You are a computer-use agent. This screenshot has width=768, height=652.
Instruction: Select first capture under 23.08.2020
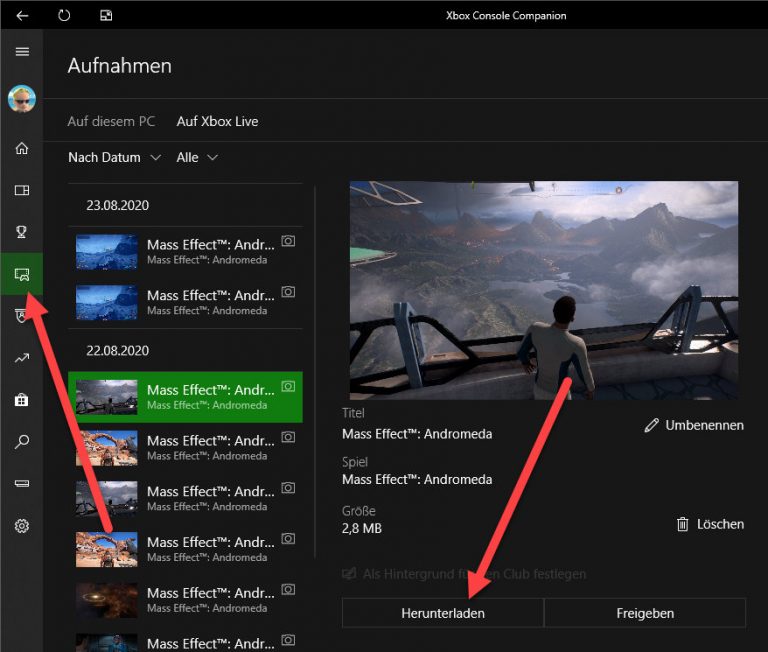(x=185, y=252)
